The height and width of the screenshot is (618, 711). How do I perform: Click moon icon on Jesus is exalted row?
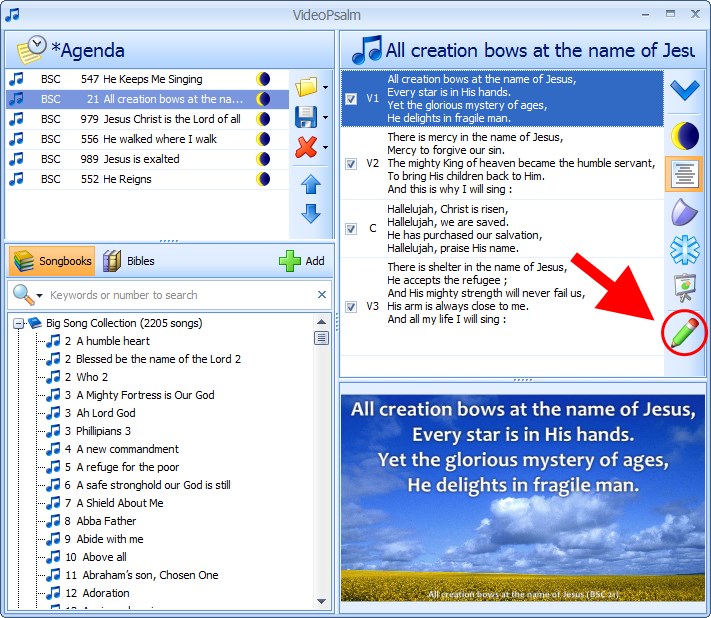(263, 159)
